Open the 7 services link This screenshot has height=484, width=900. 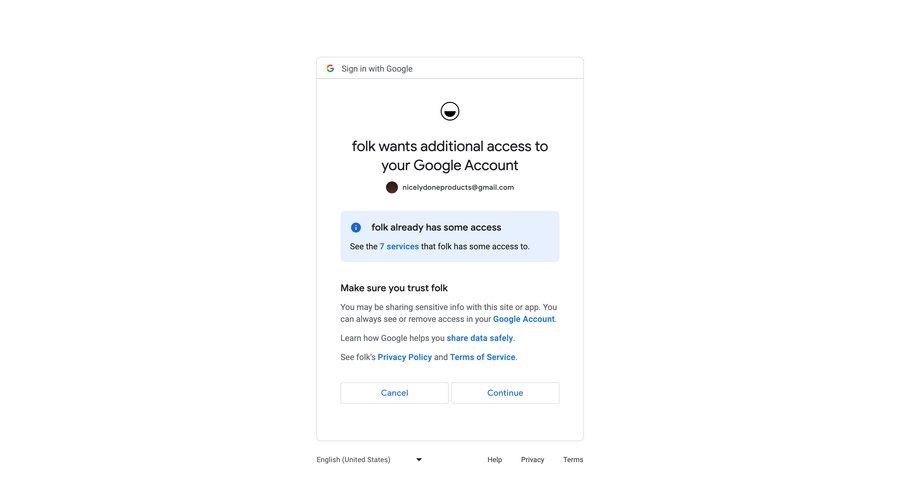pyautogui.click(x=399, y=246)
